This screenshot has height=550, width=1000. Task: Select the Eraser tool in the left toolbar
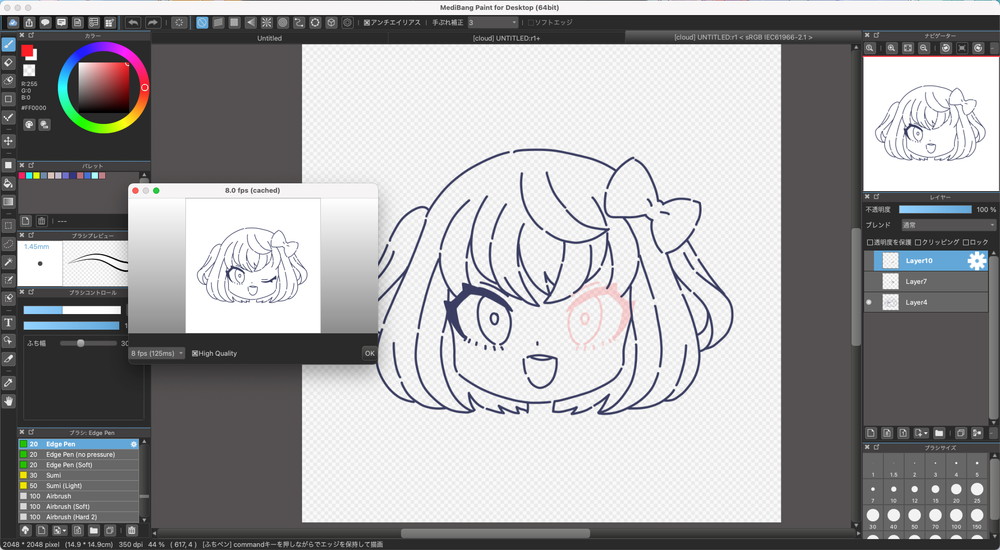pos(9,62)
